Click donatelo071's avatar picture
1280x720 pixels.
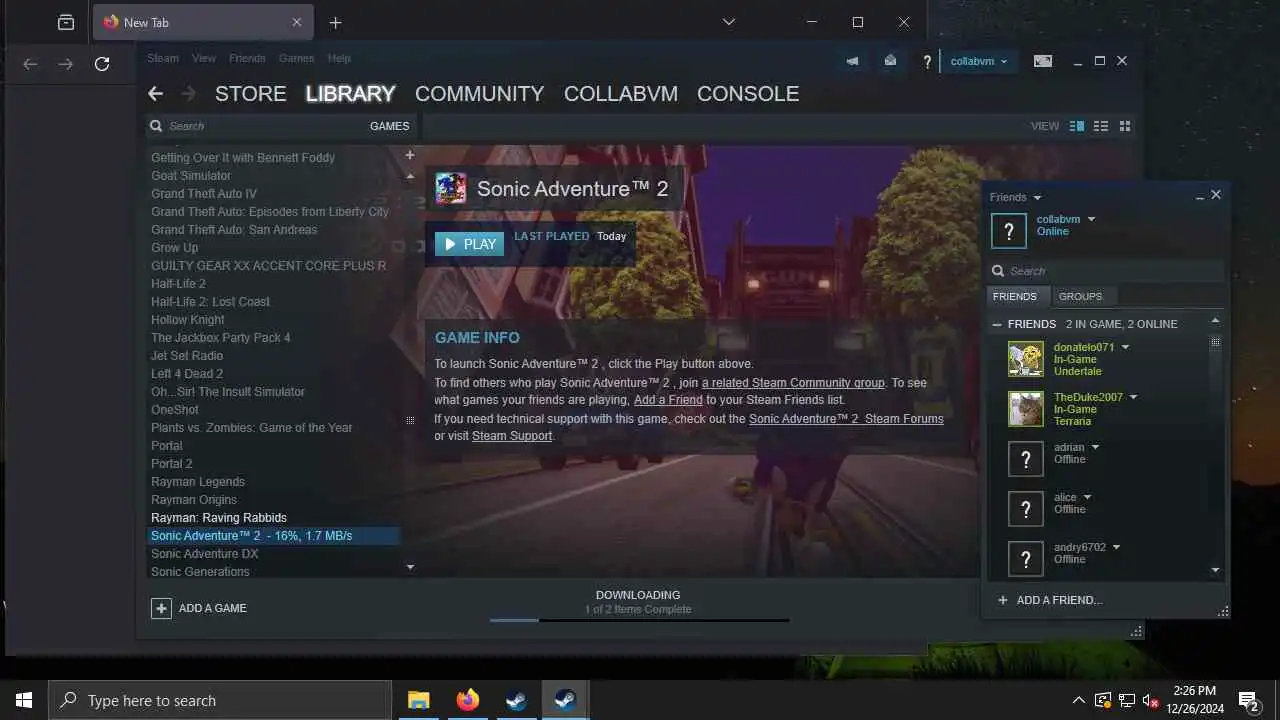pos(1025,359)
